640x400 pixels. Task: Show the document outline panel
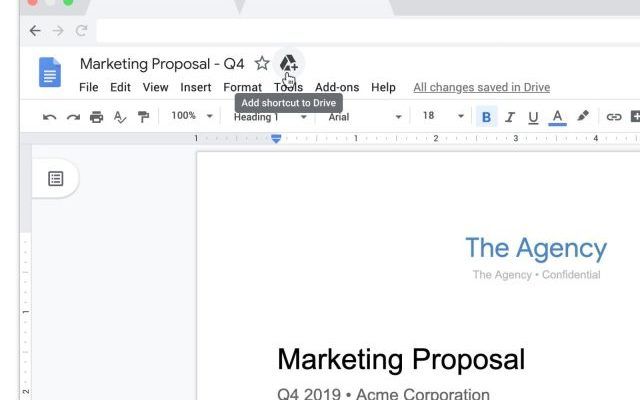(x=56, y=178)
